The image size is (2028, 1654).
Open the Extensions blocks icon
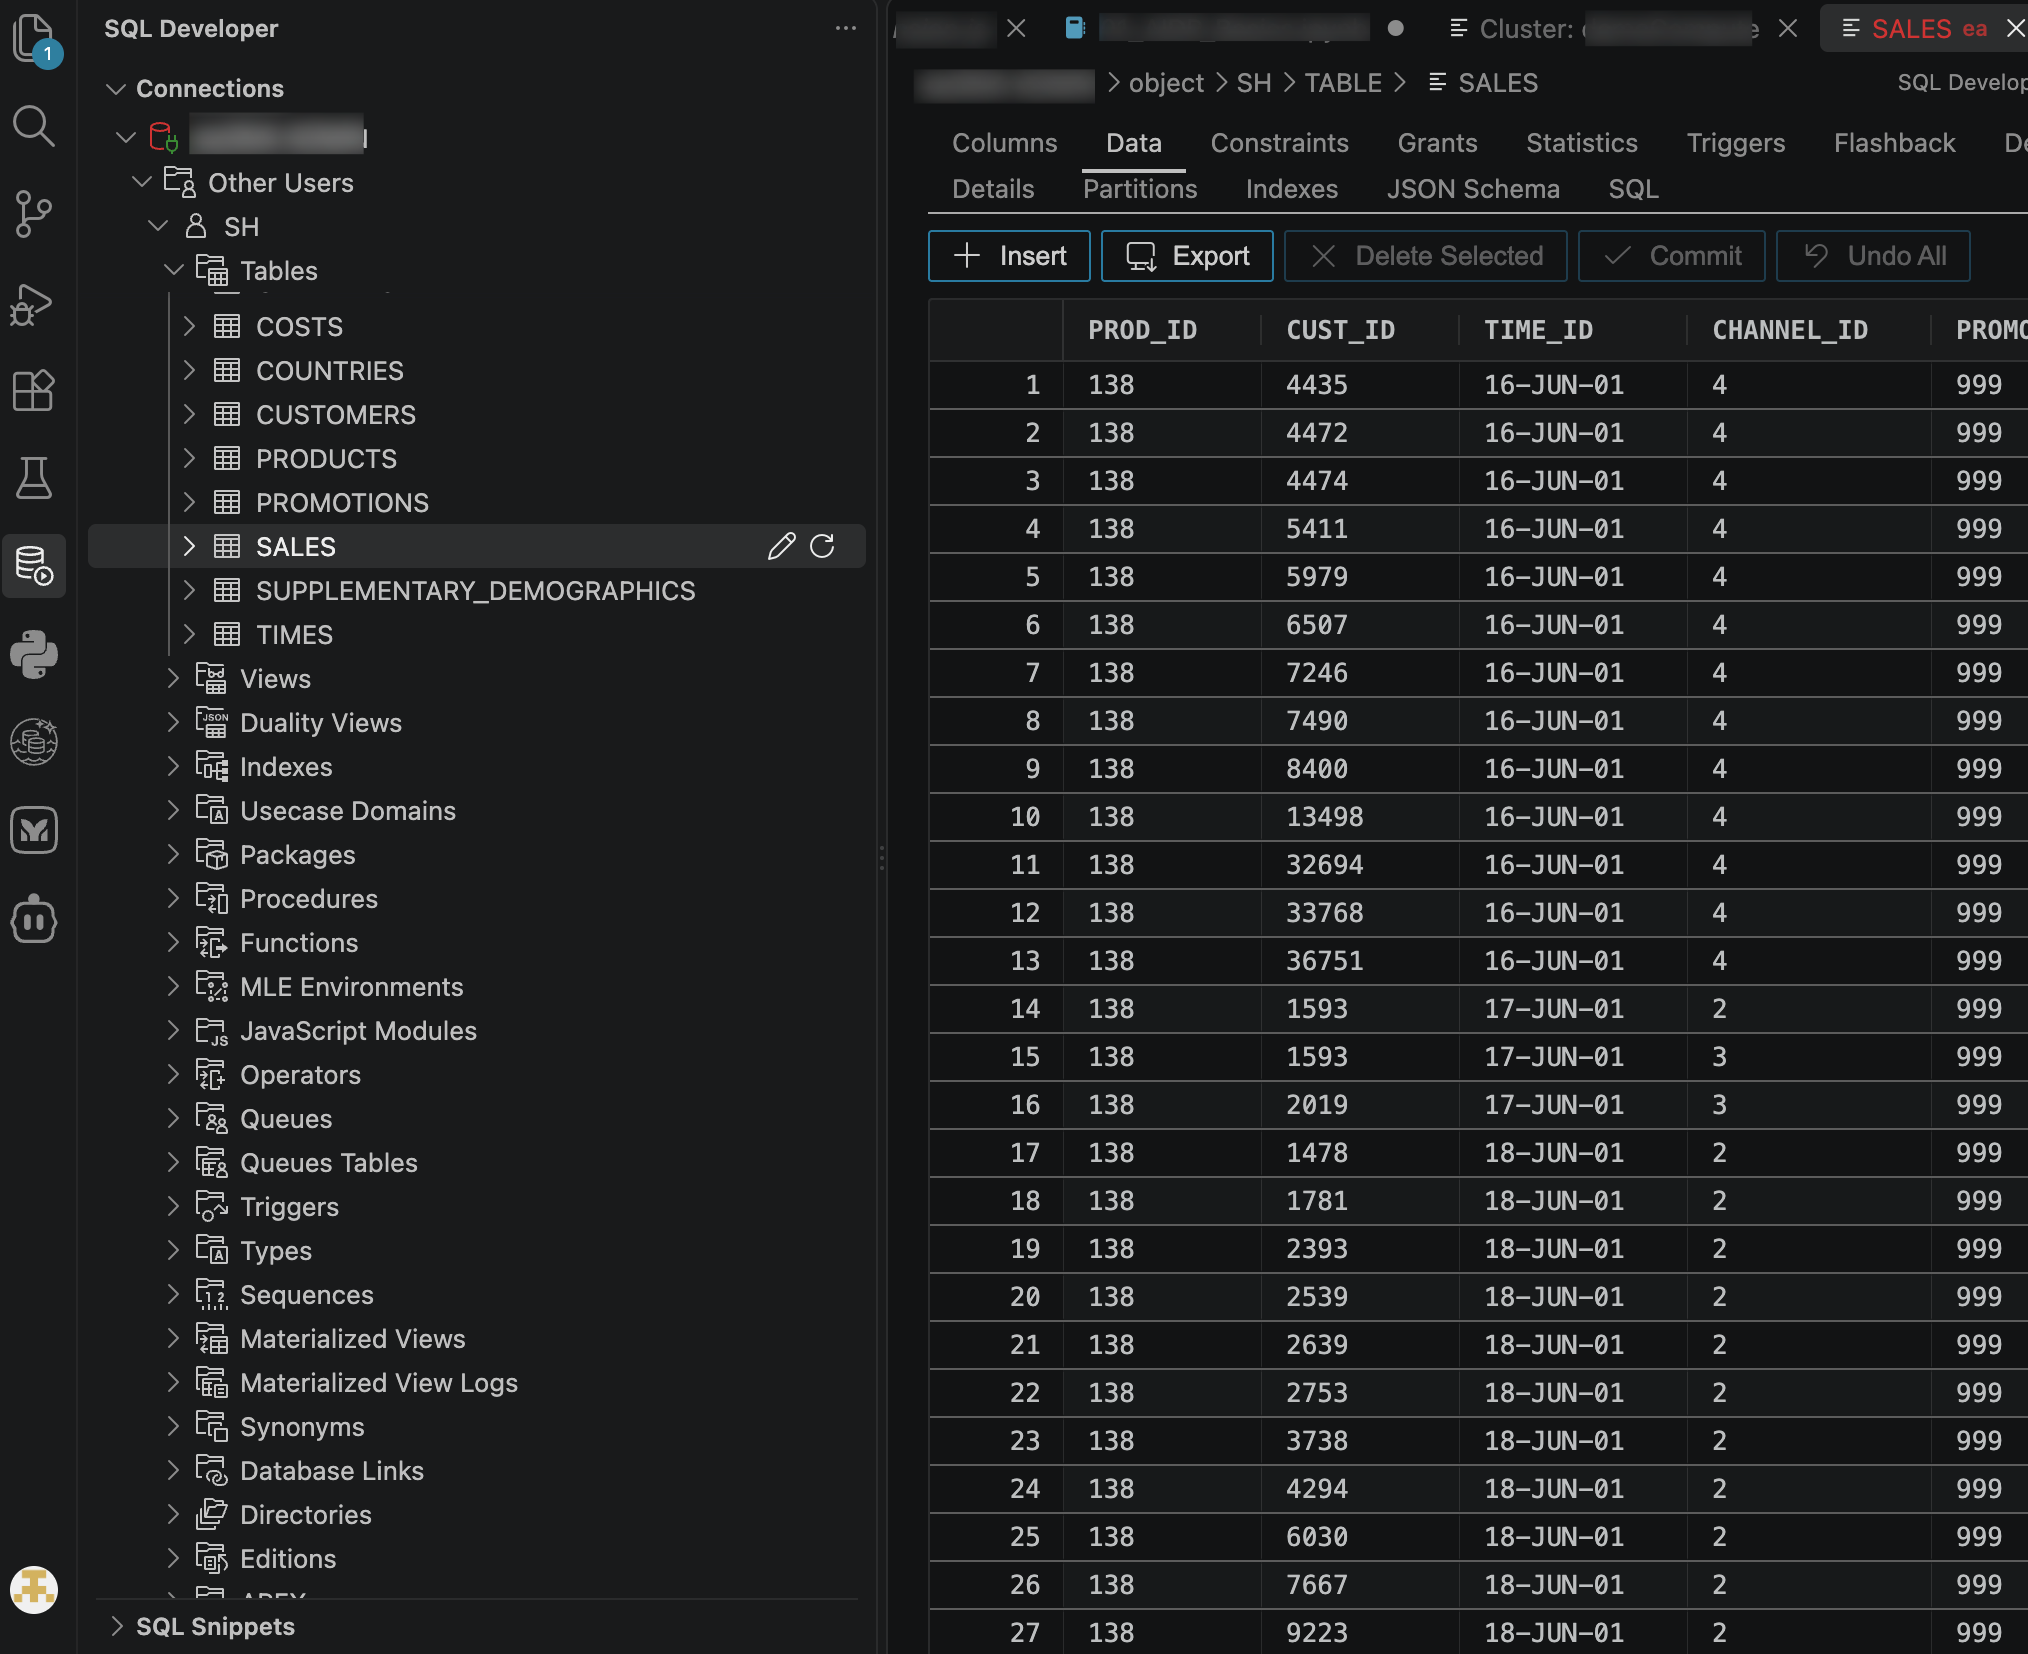pos(34,391)
